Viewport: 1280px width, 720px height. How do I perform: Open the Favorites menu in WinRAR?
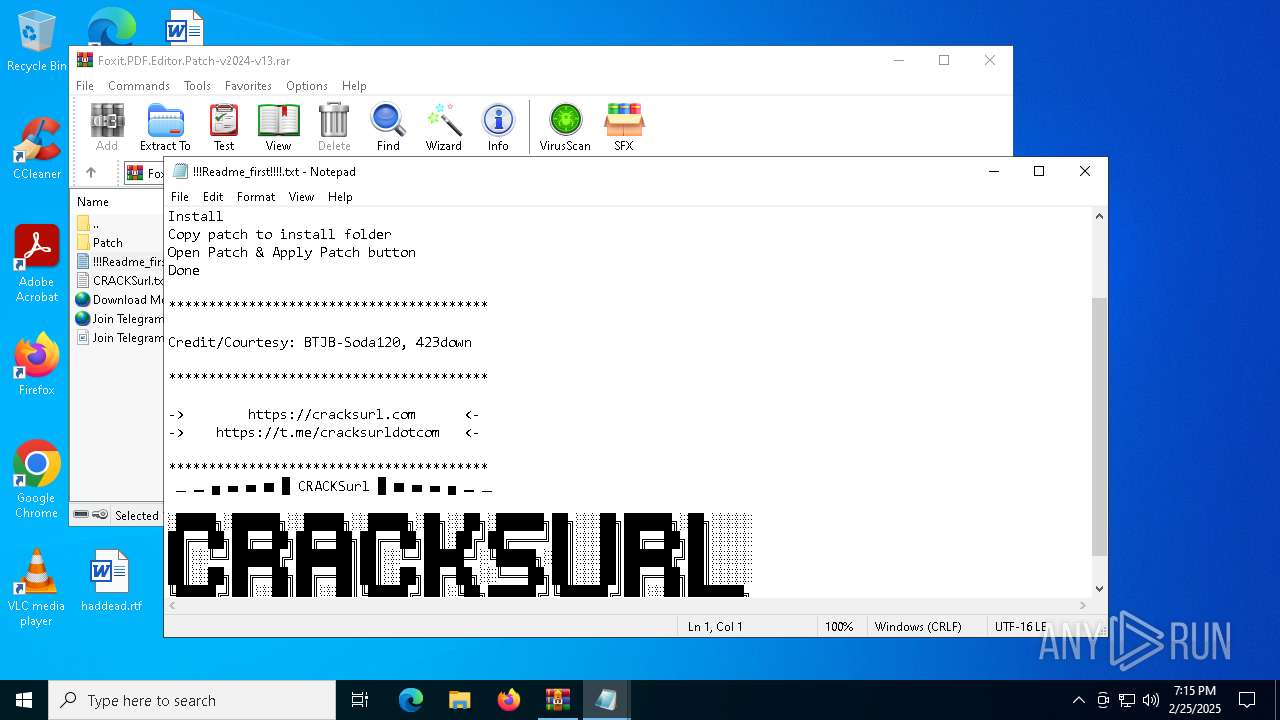pyautogui.click(x=248, y=86)
